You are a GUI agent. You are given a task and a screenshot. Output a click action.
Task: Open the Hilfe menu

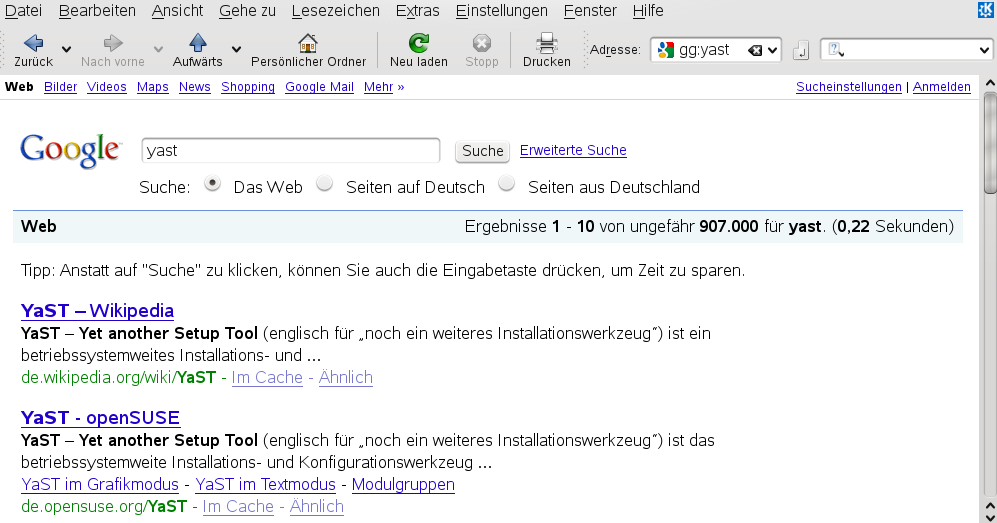point(648,11)
